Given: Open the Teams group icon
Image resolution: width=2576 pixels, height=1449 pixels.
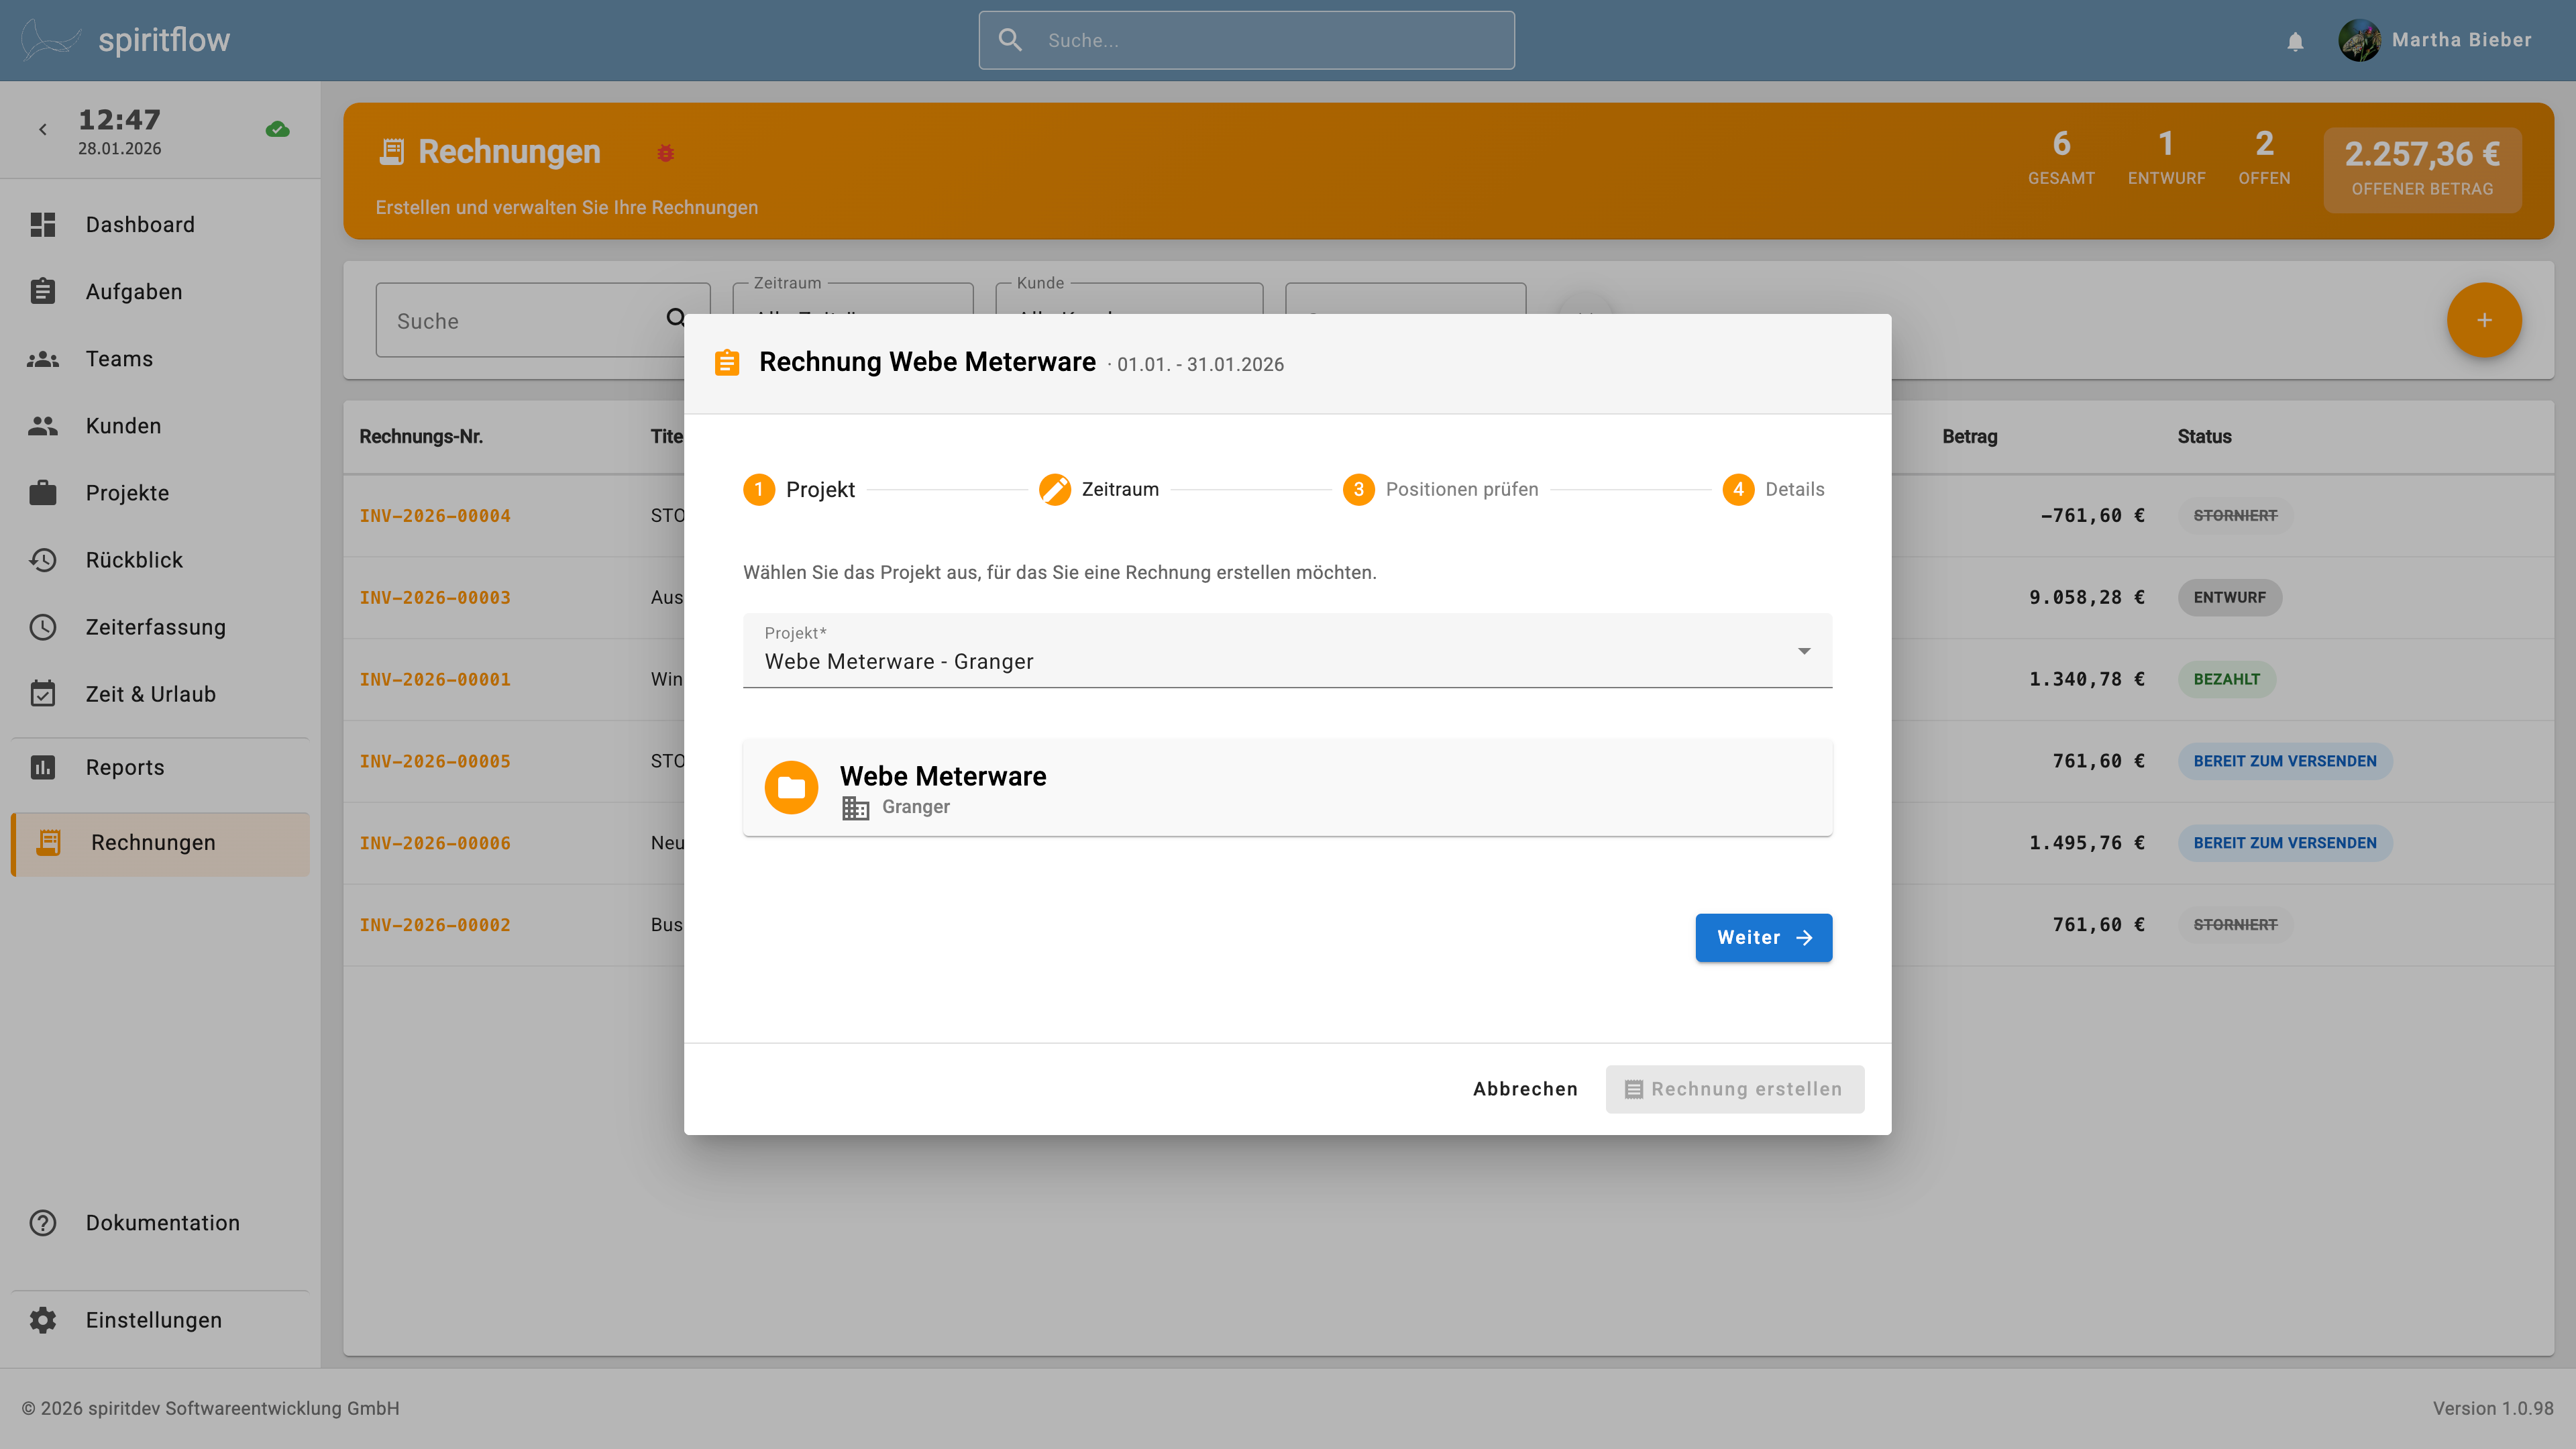Looking at the screenshot, I should 43,358.
